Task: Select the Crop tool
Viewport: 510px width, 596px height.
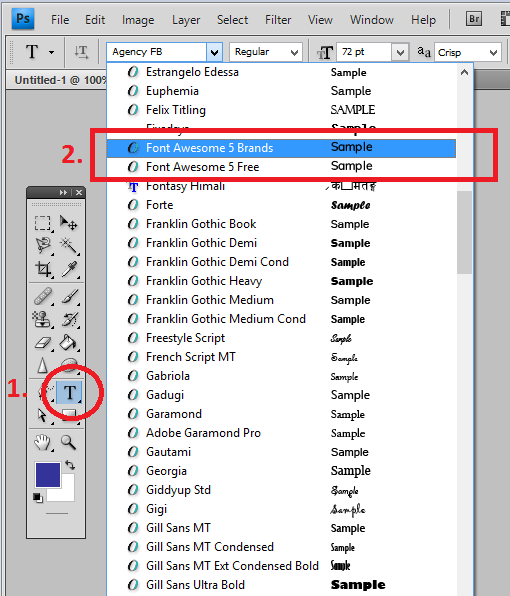Action: click(x=43, y=269)
